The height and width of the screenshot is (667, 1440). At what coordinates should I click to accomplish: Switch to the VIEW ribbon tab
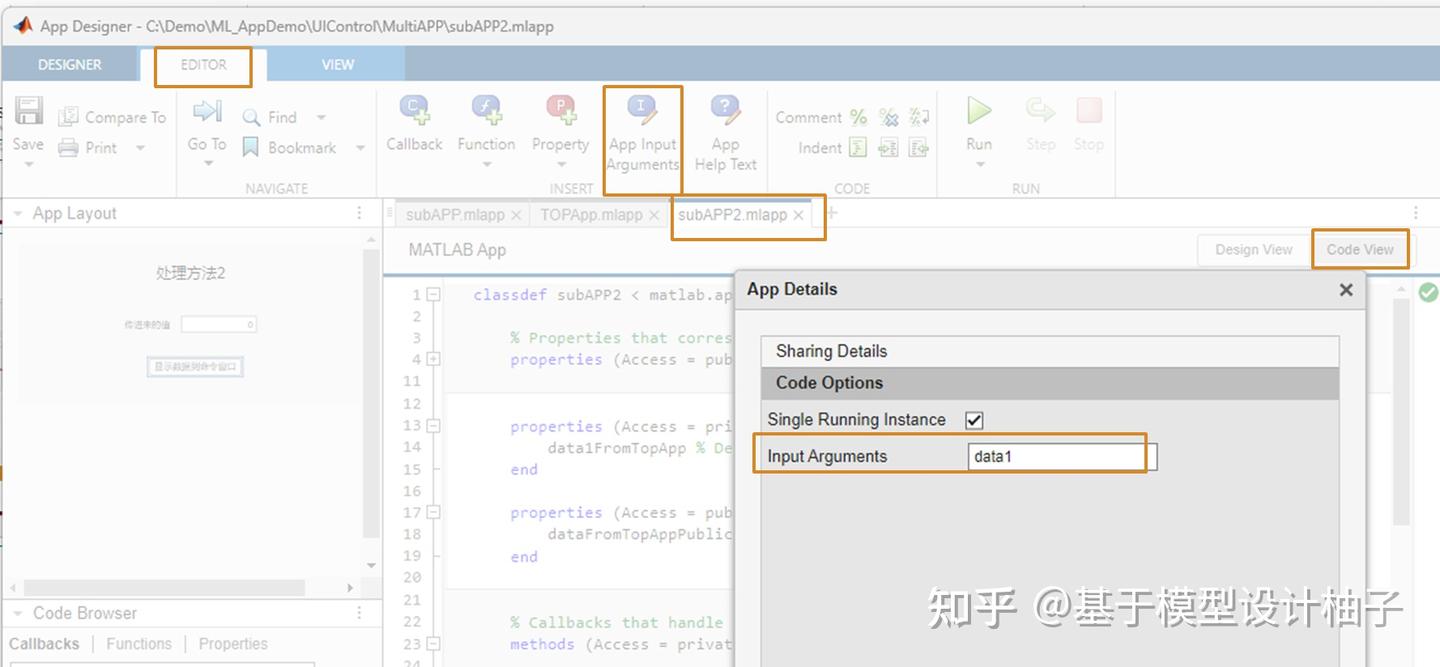(x=337, y=64)
